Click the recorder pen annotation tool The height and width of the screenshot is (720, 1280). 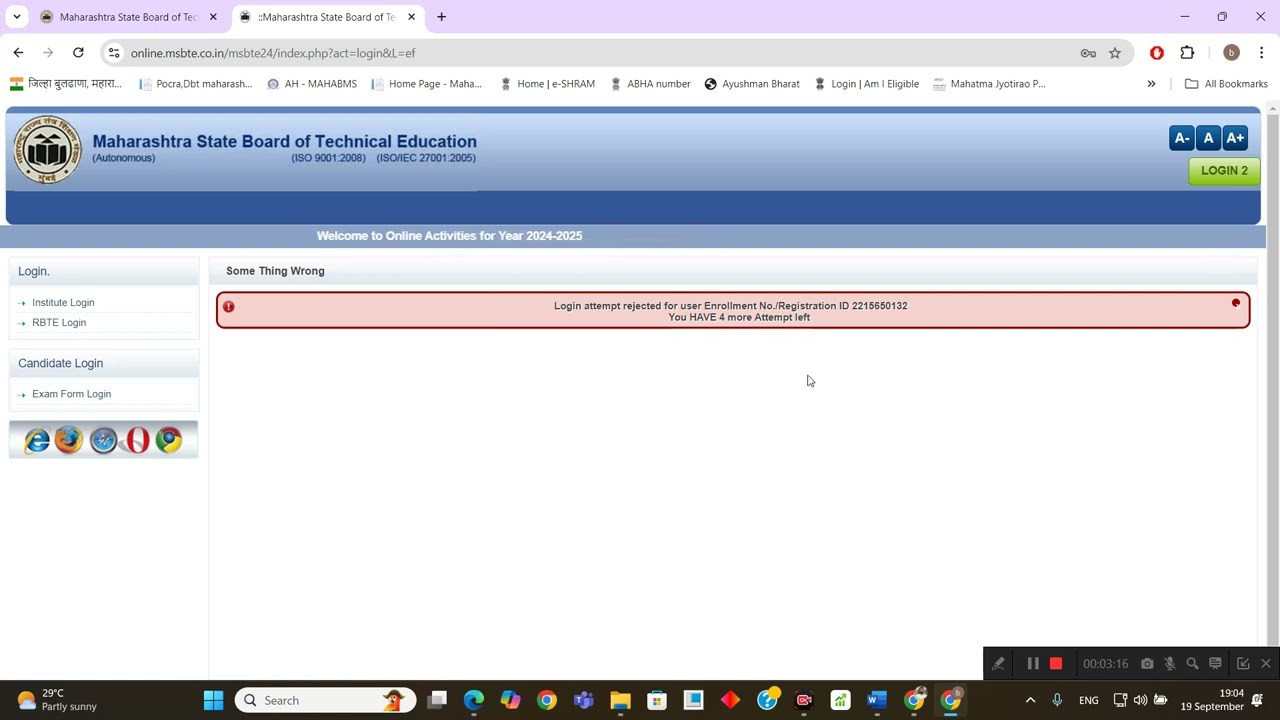(x=998, y=663)
